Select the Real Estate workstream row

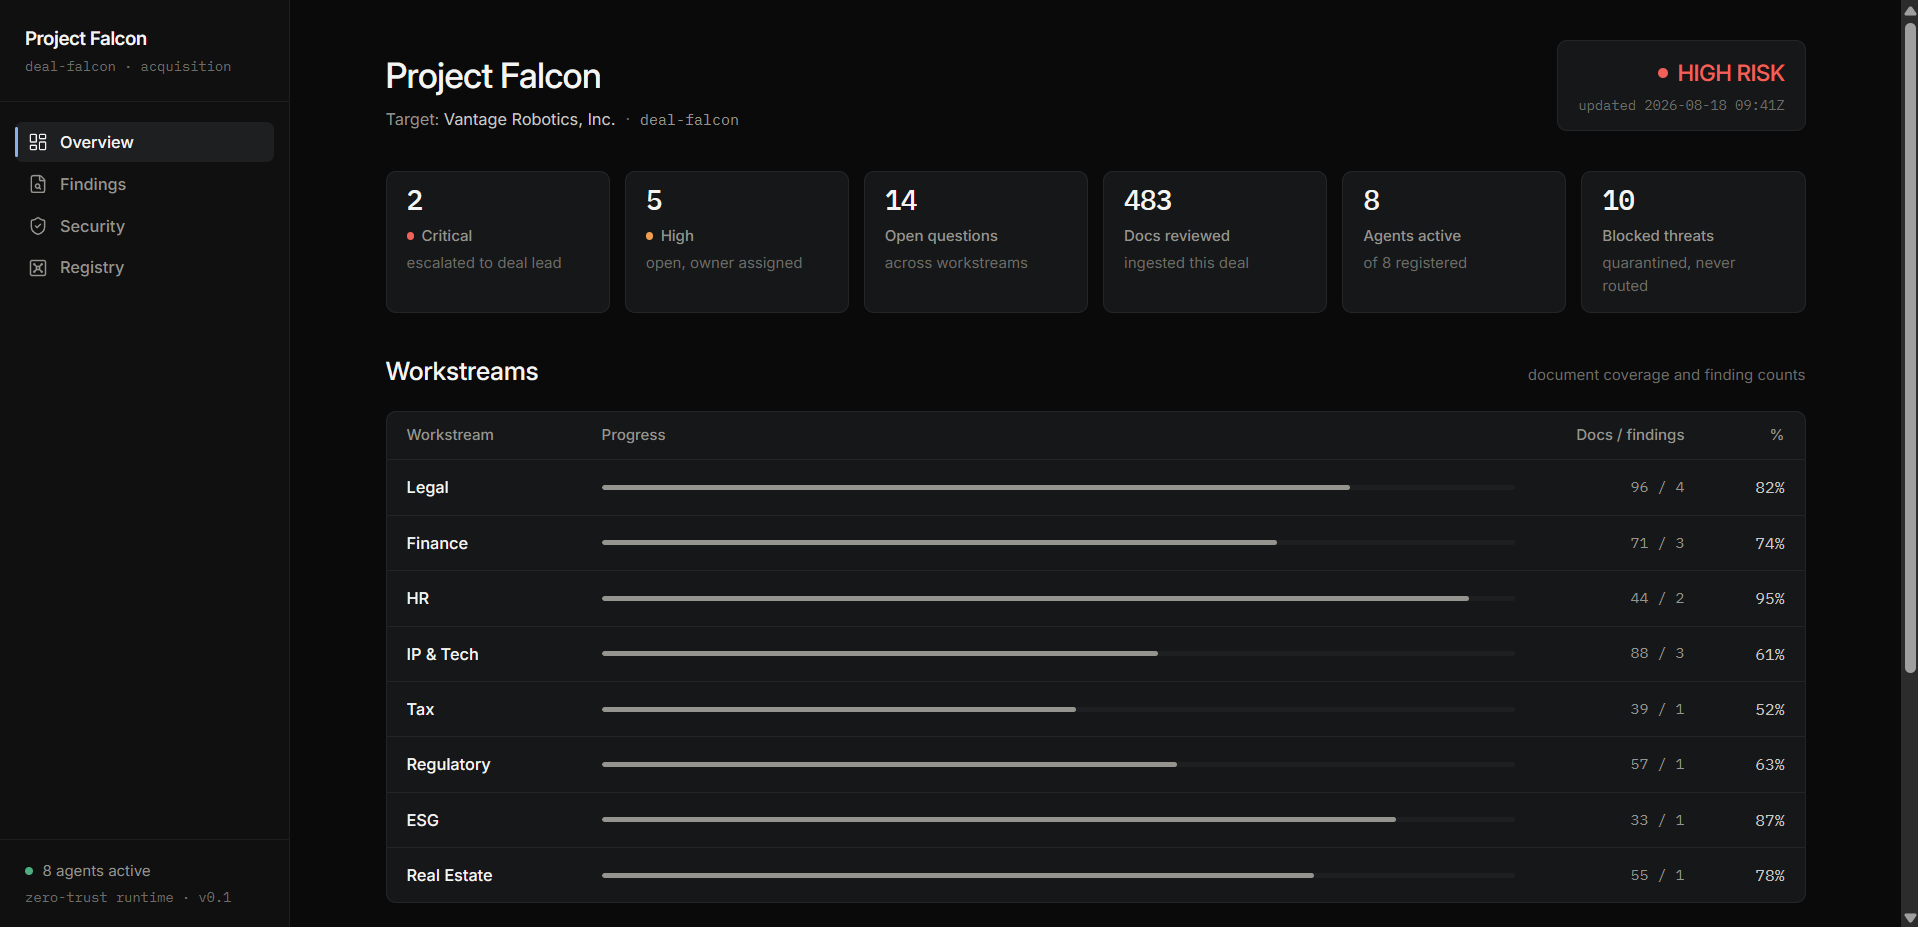1095,875
